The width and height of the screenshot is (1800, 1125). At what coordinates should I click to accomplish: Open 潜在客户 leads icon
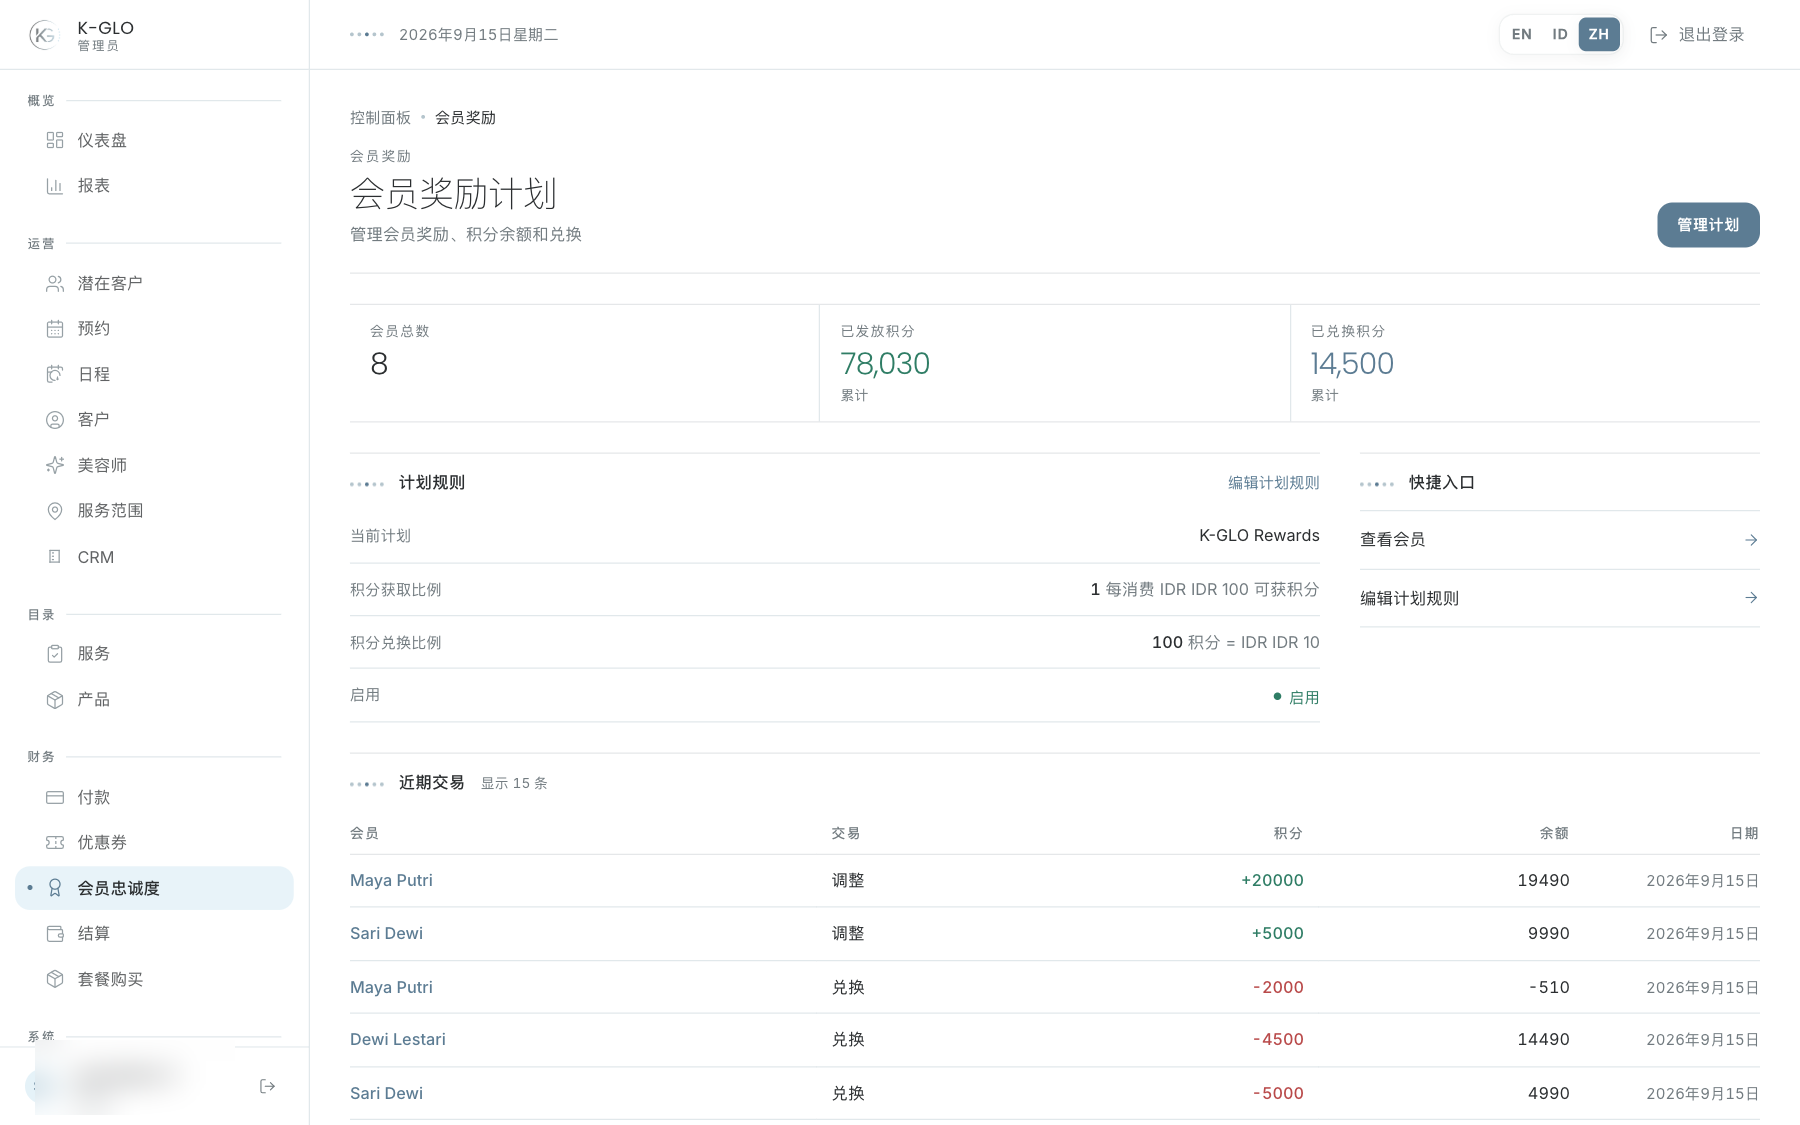coord(55,284)
